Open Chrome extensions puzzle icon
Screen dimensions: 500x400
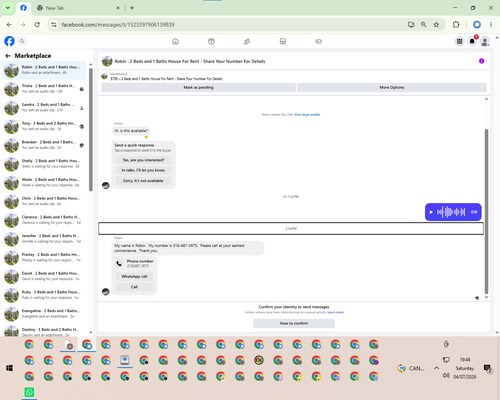456,25
